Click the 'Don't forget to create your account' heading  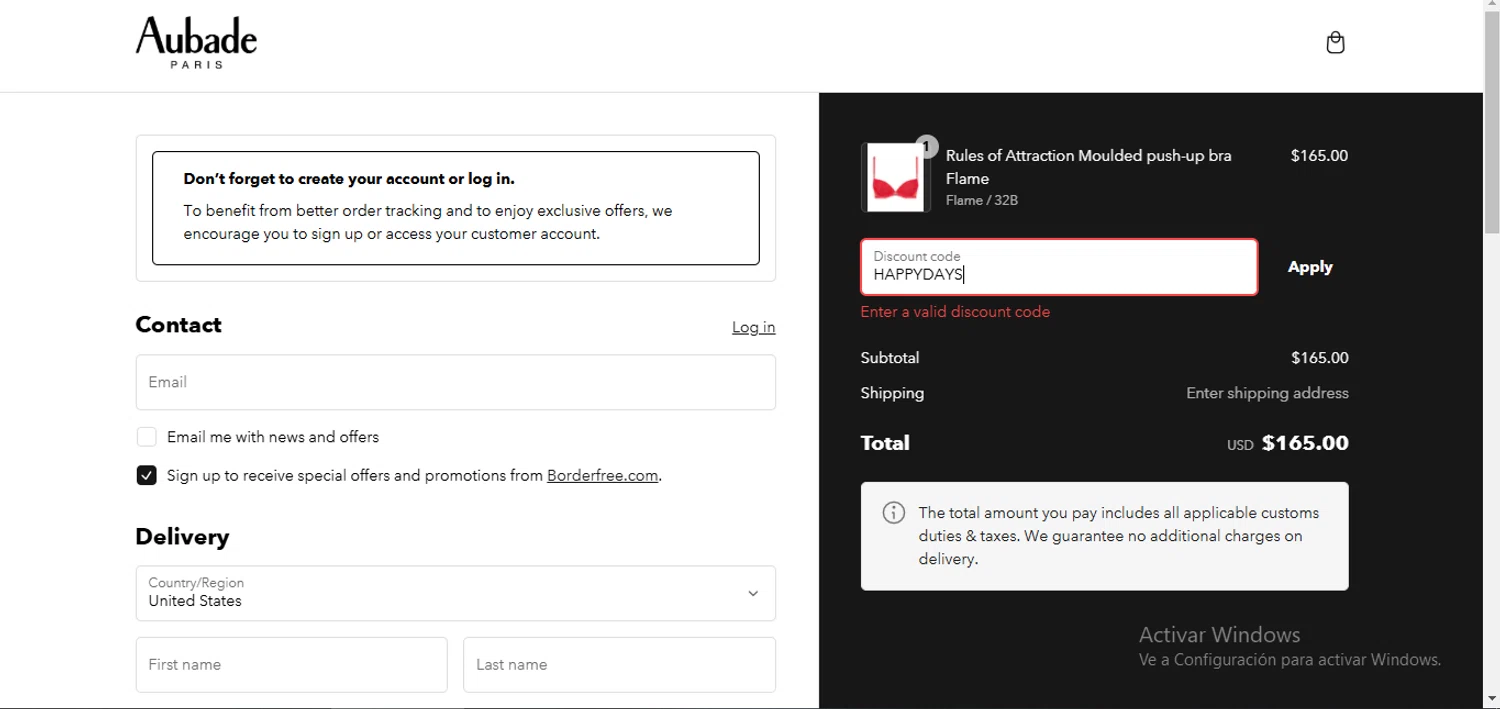(349, 179)
